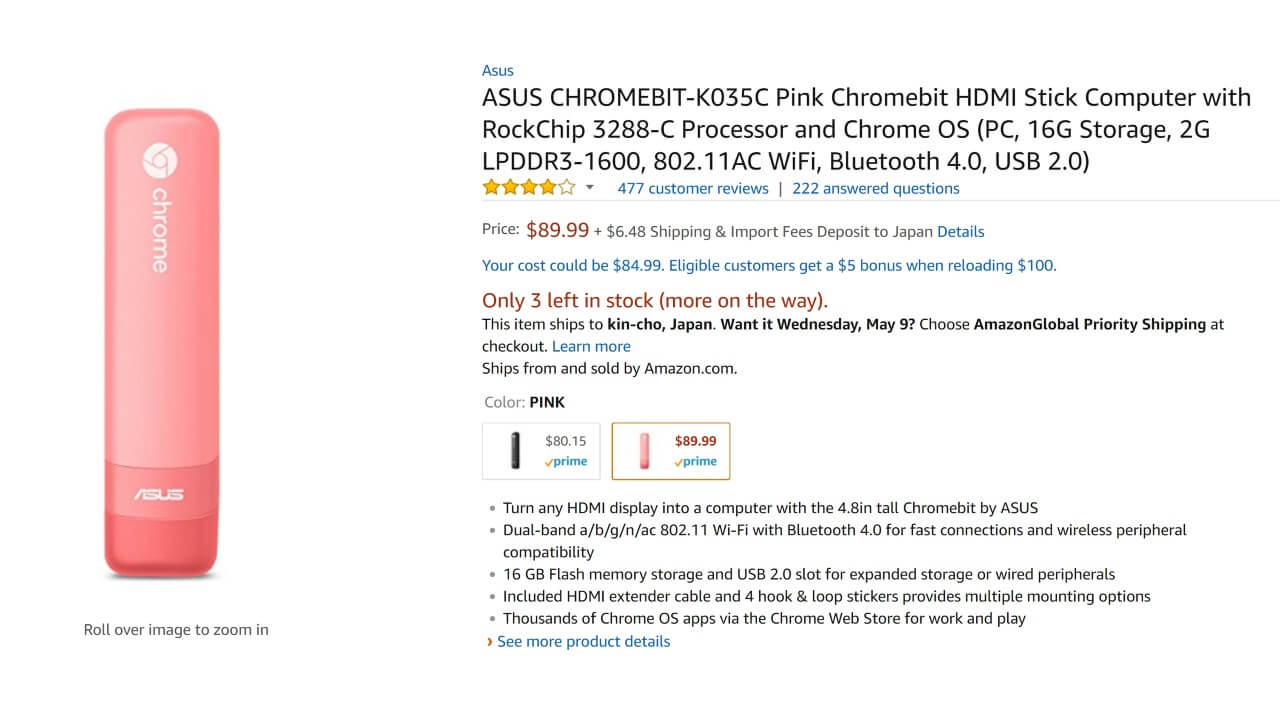Open the 477 customer reviews link
Image resolution: width=1280 pixels, height=720 pixels.
[x=693, y=188]
